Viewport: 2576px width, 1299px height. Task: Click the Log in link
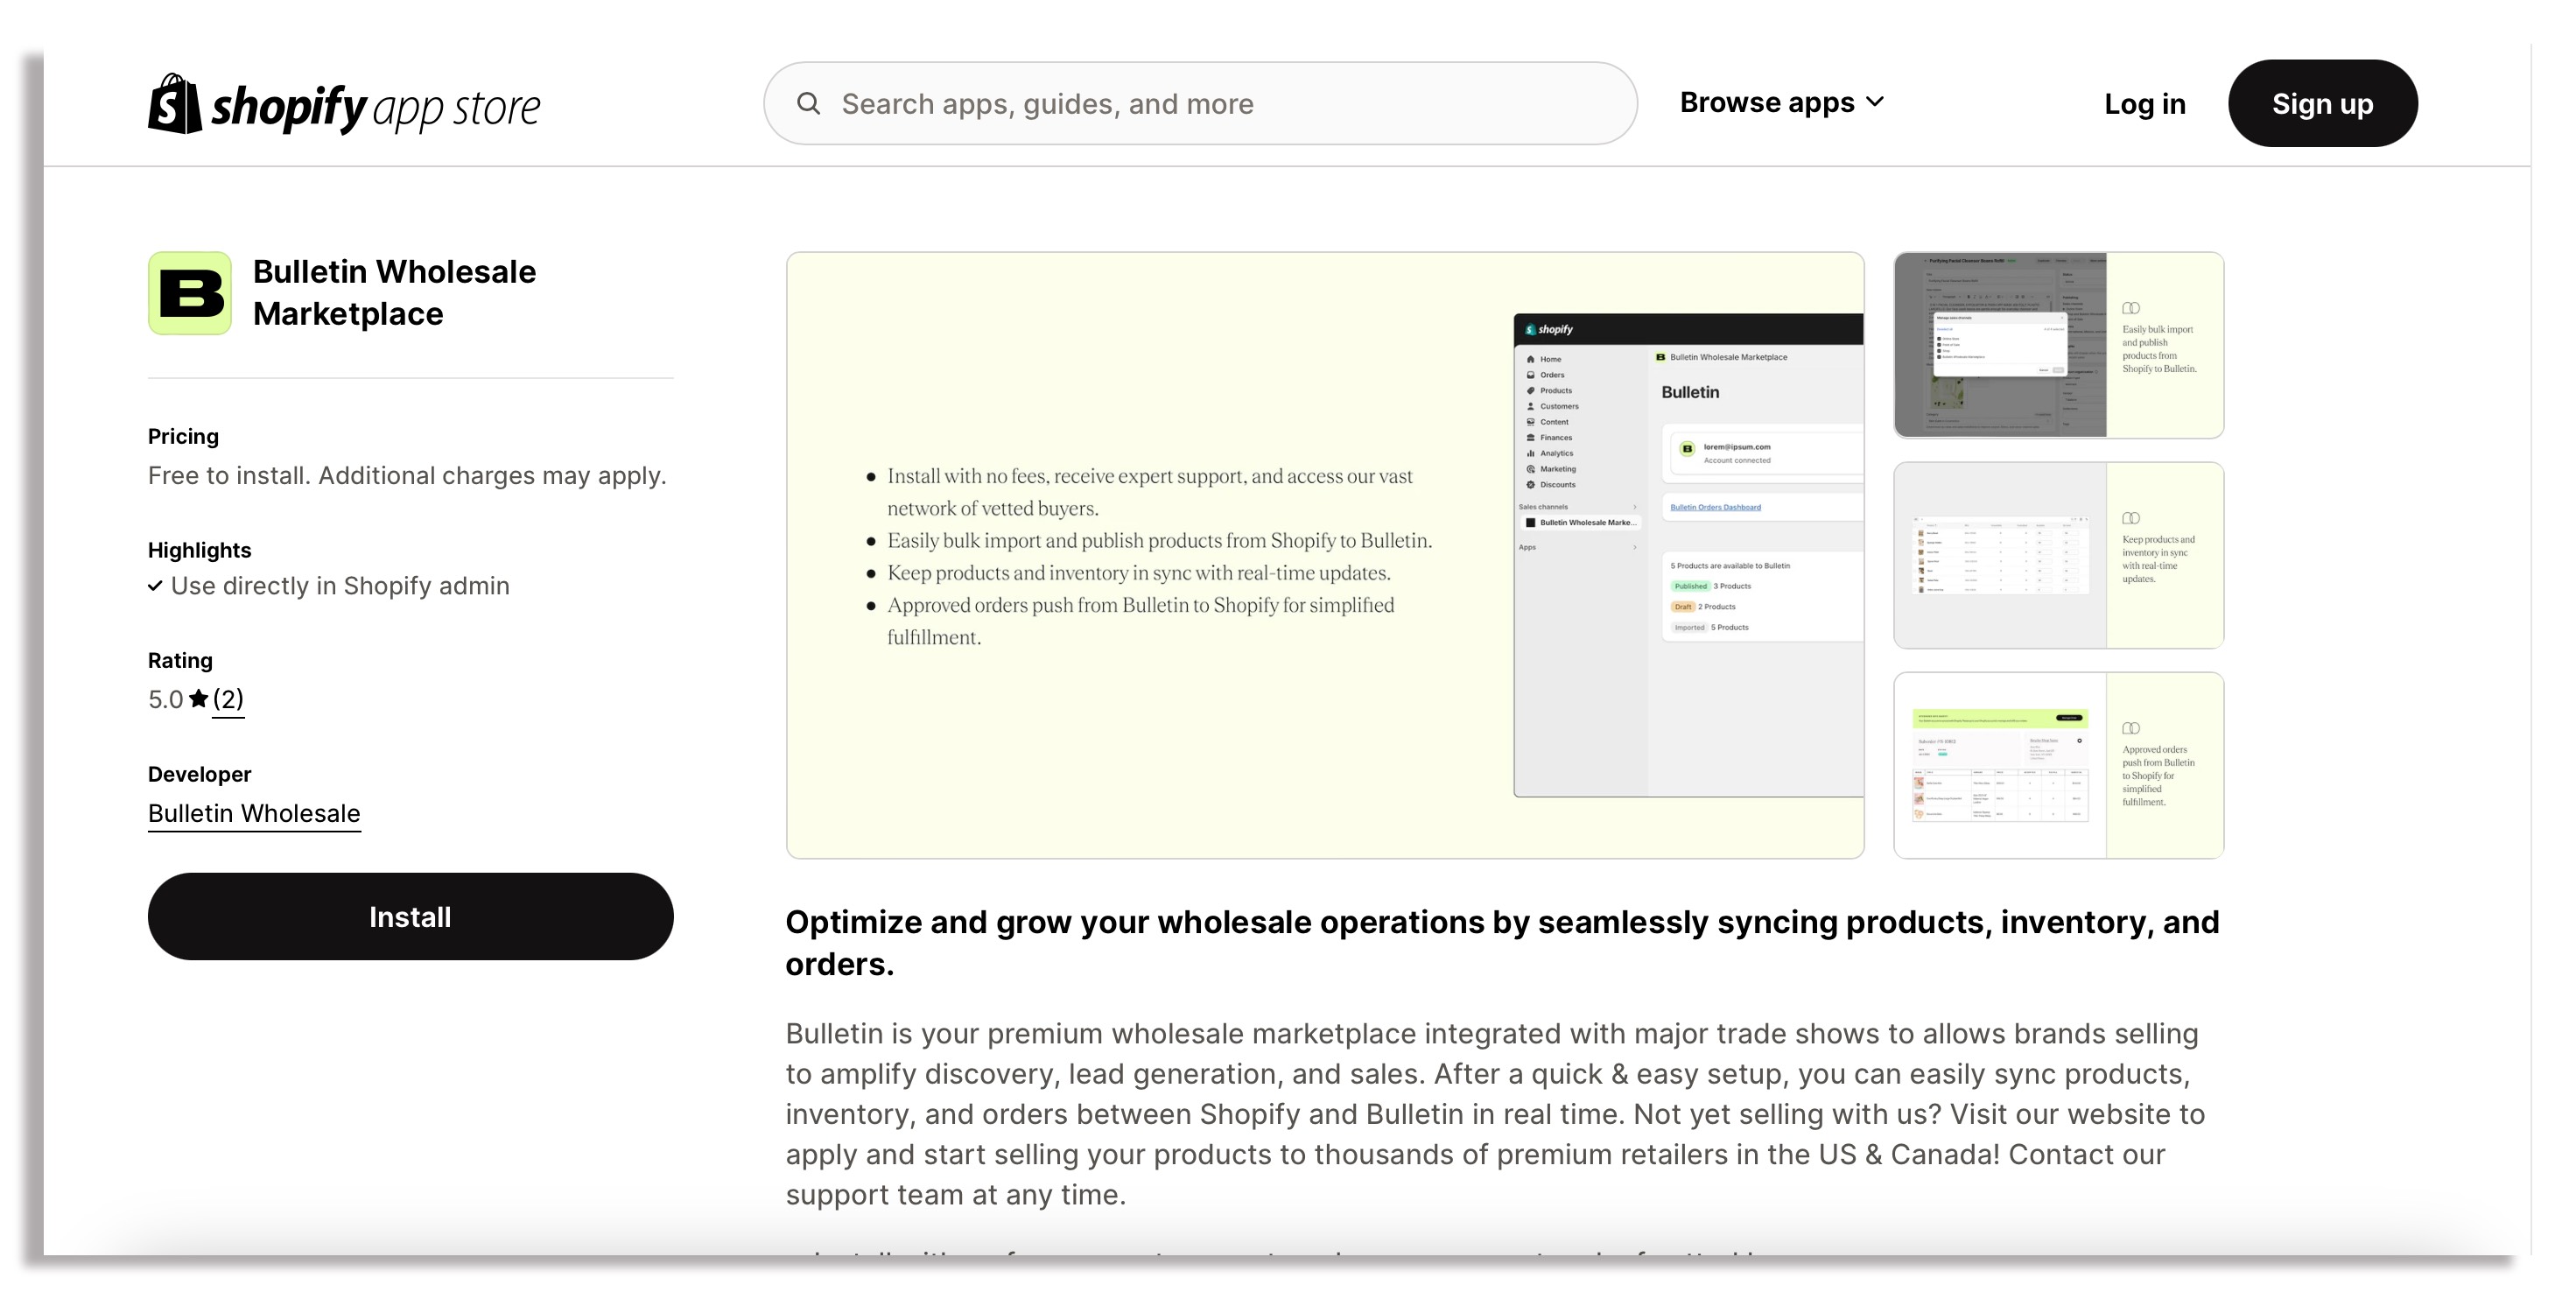coord(2144,104)
